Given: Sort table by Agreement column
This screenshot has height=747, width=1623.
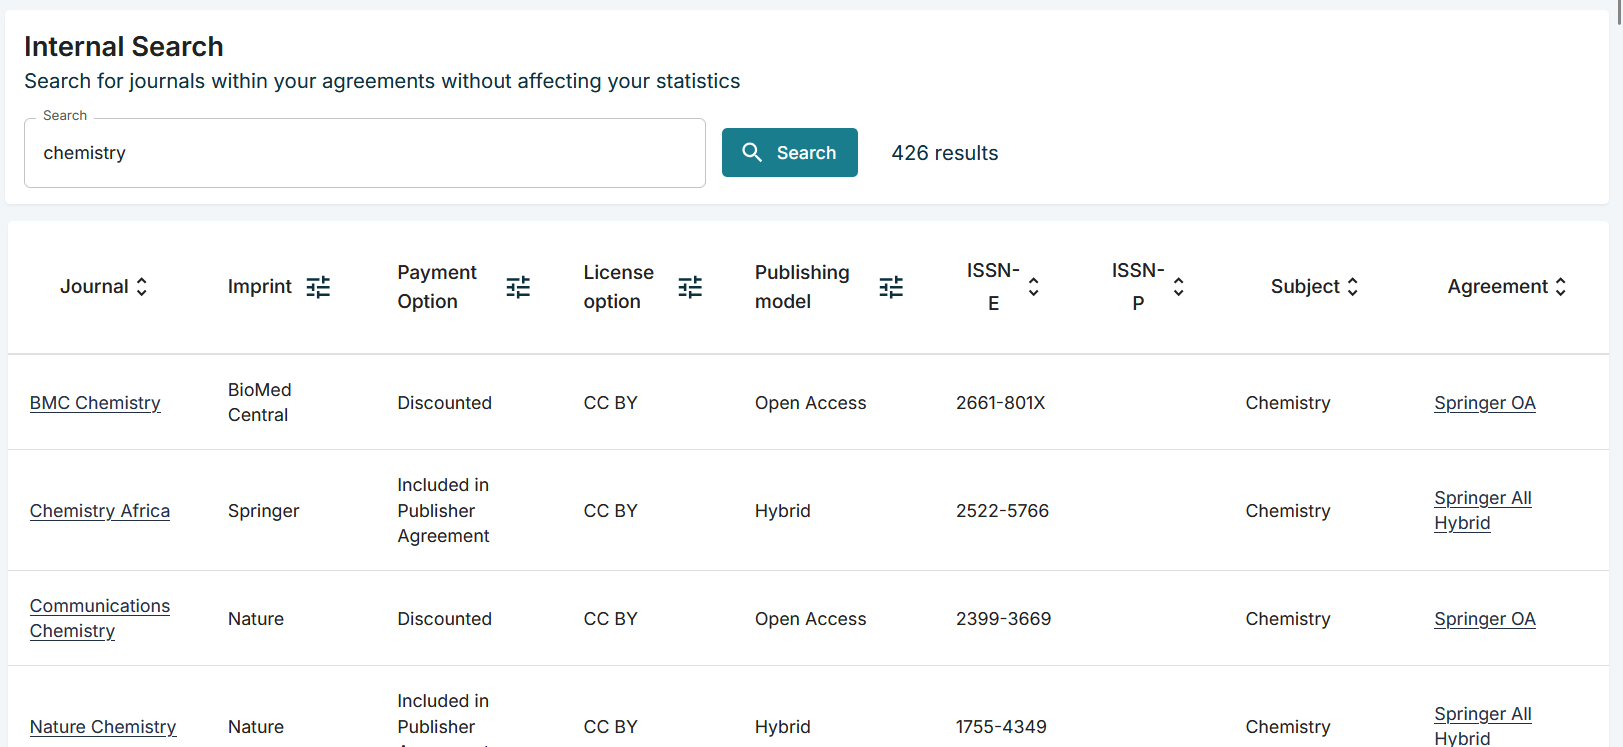Looking at the screenshot, I should (1560, 287).
